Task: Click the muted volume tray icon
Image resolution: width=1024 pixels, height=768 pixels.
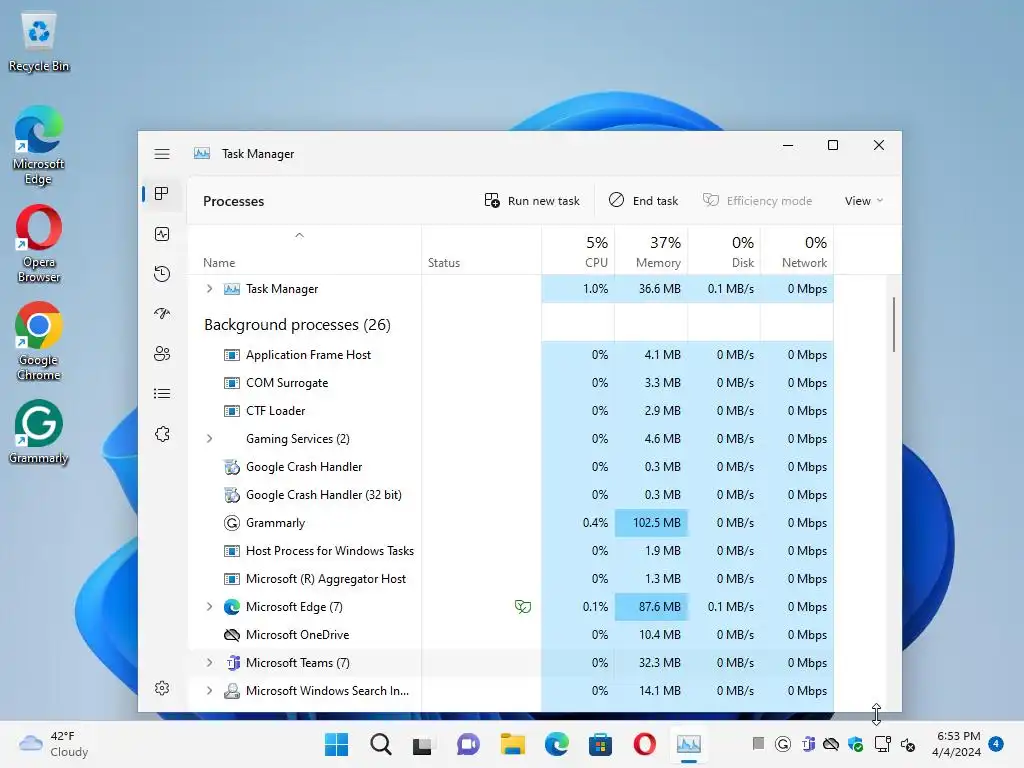Action: (908, 744)
